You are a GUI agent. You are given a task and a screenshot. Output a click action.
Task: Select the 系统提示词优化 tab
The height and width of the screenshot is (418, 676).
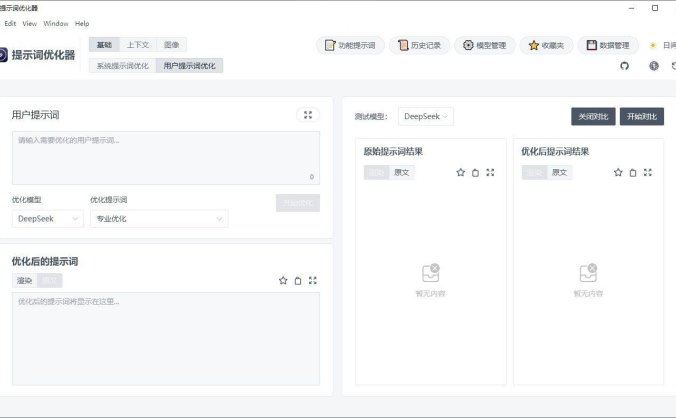click(122, 66)
